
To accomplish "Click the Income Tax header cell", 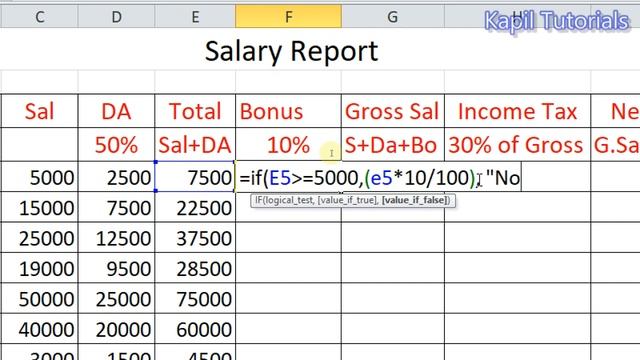I will 518,111.
